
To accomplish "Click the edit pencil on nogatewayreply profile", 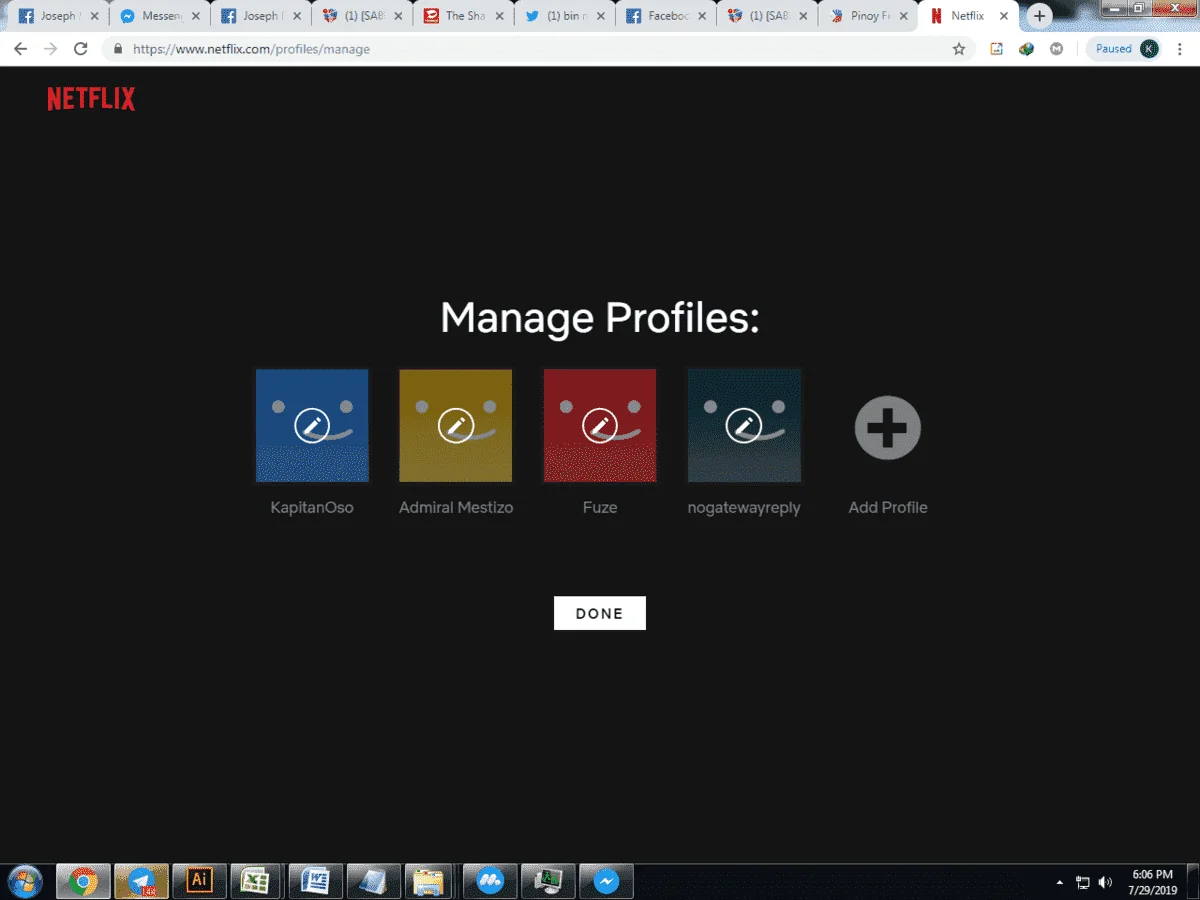I will (744, 426).
